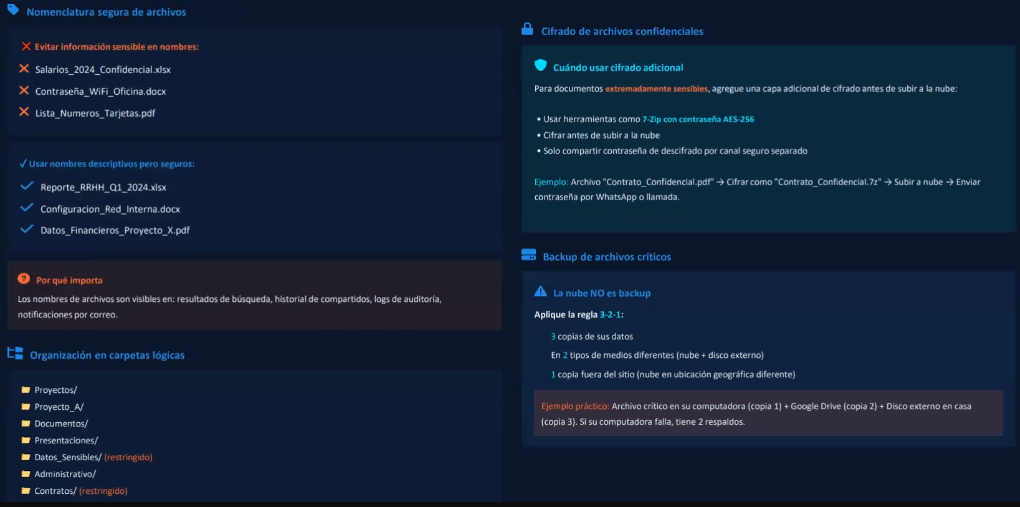
Task: Click the checkmark beside Configuracion_Red_Interna.docx
Action: tap(27, 208)
